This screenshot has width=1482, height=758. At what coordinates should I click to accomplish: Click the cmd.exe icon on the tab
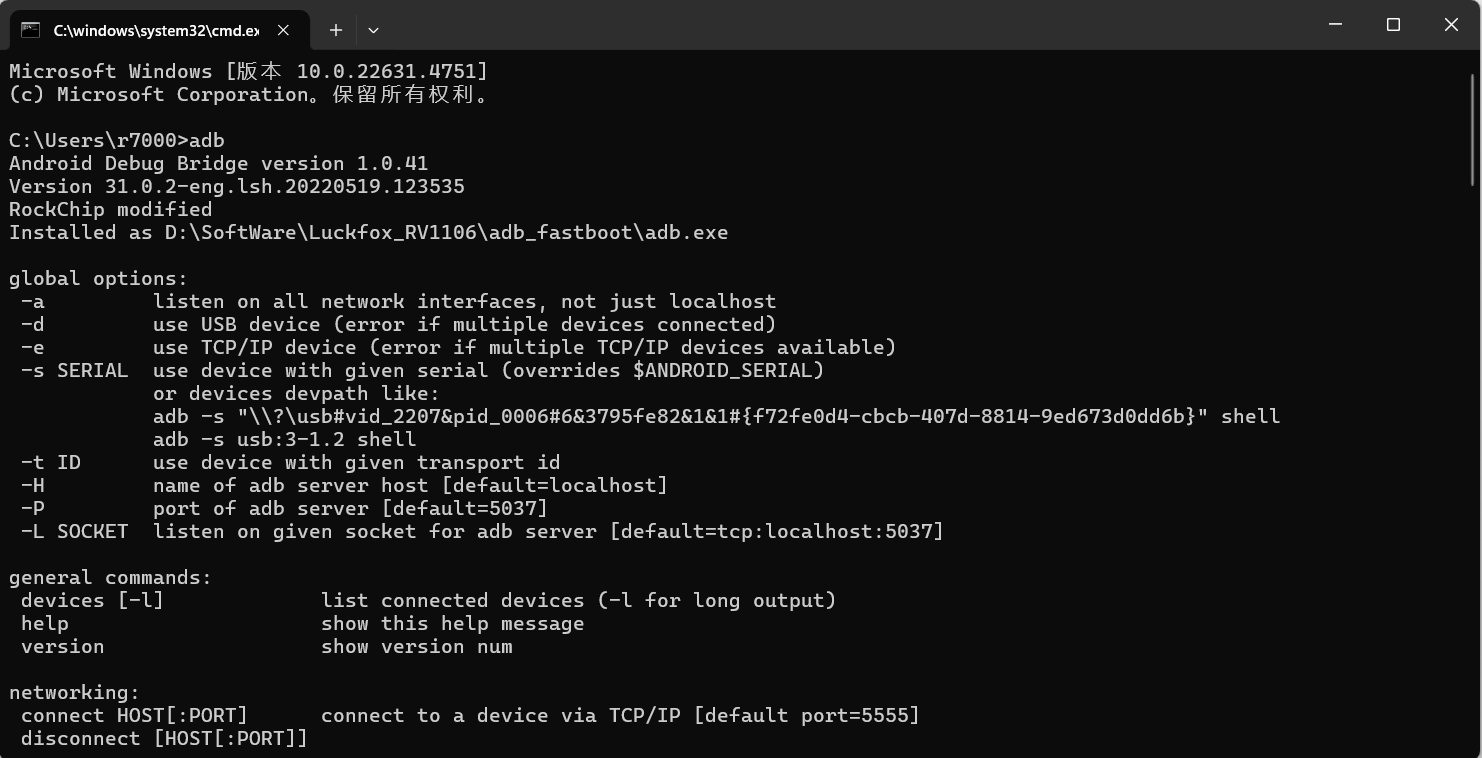coord(31,30)
